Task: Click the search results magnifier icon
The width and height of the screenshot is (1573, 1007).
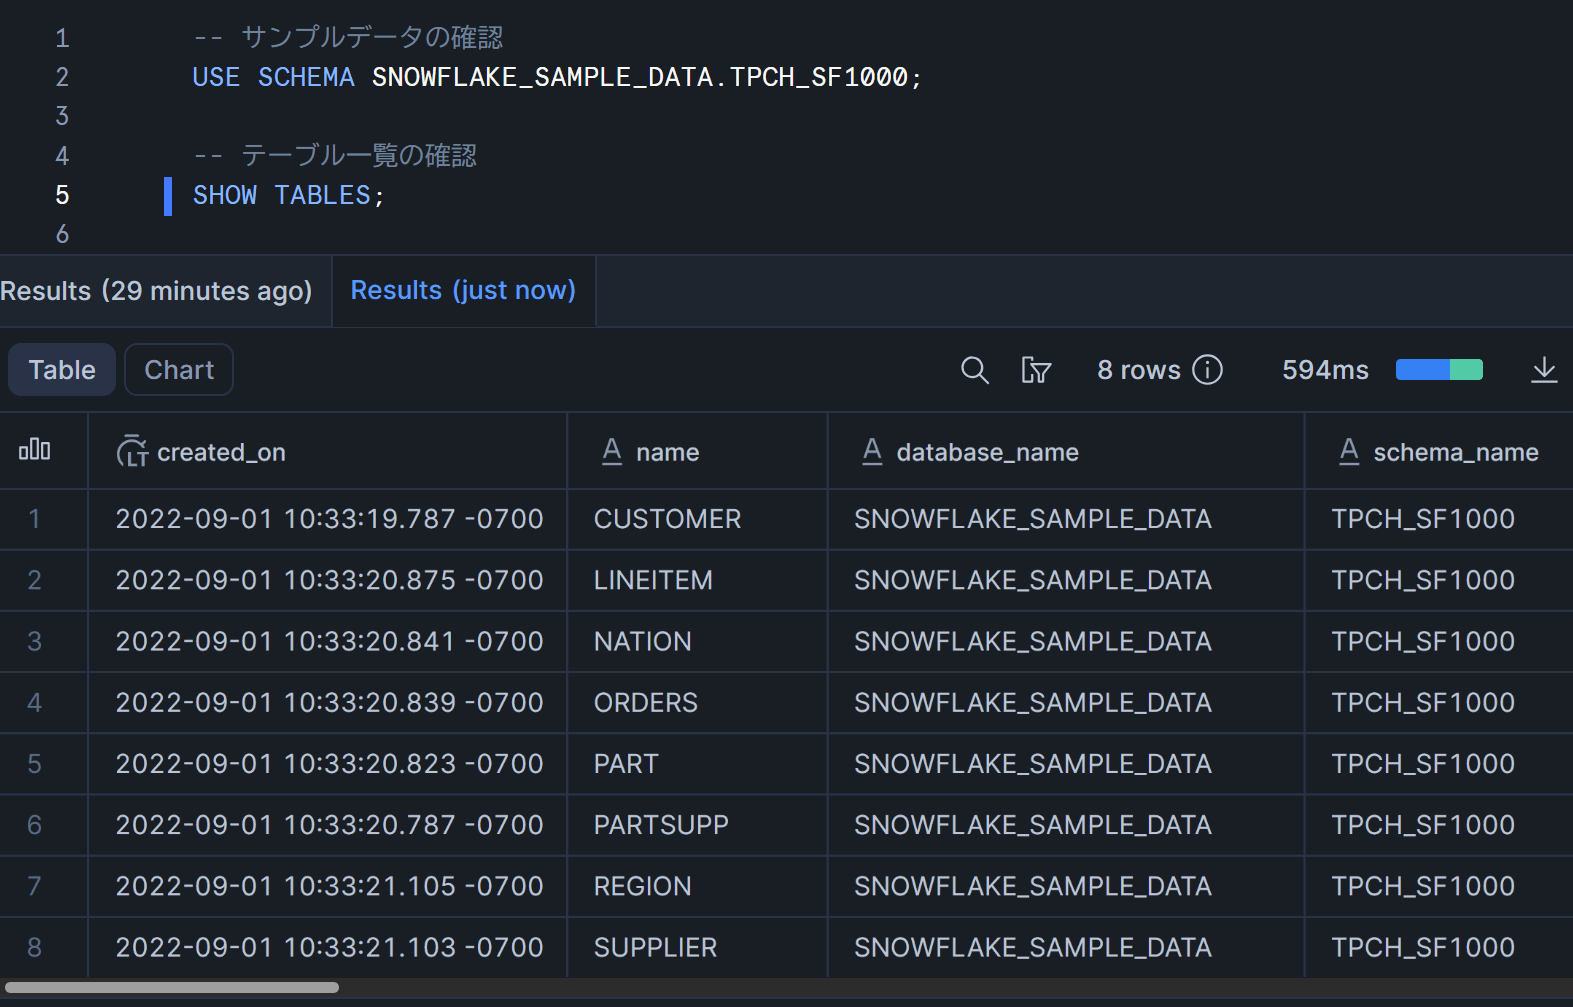Action: pos(974,370)
